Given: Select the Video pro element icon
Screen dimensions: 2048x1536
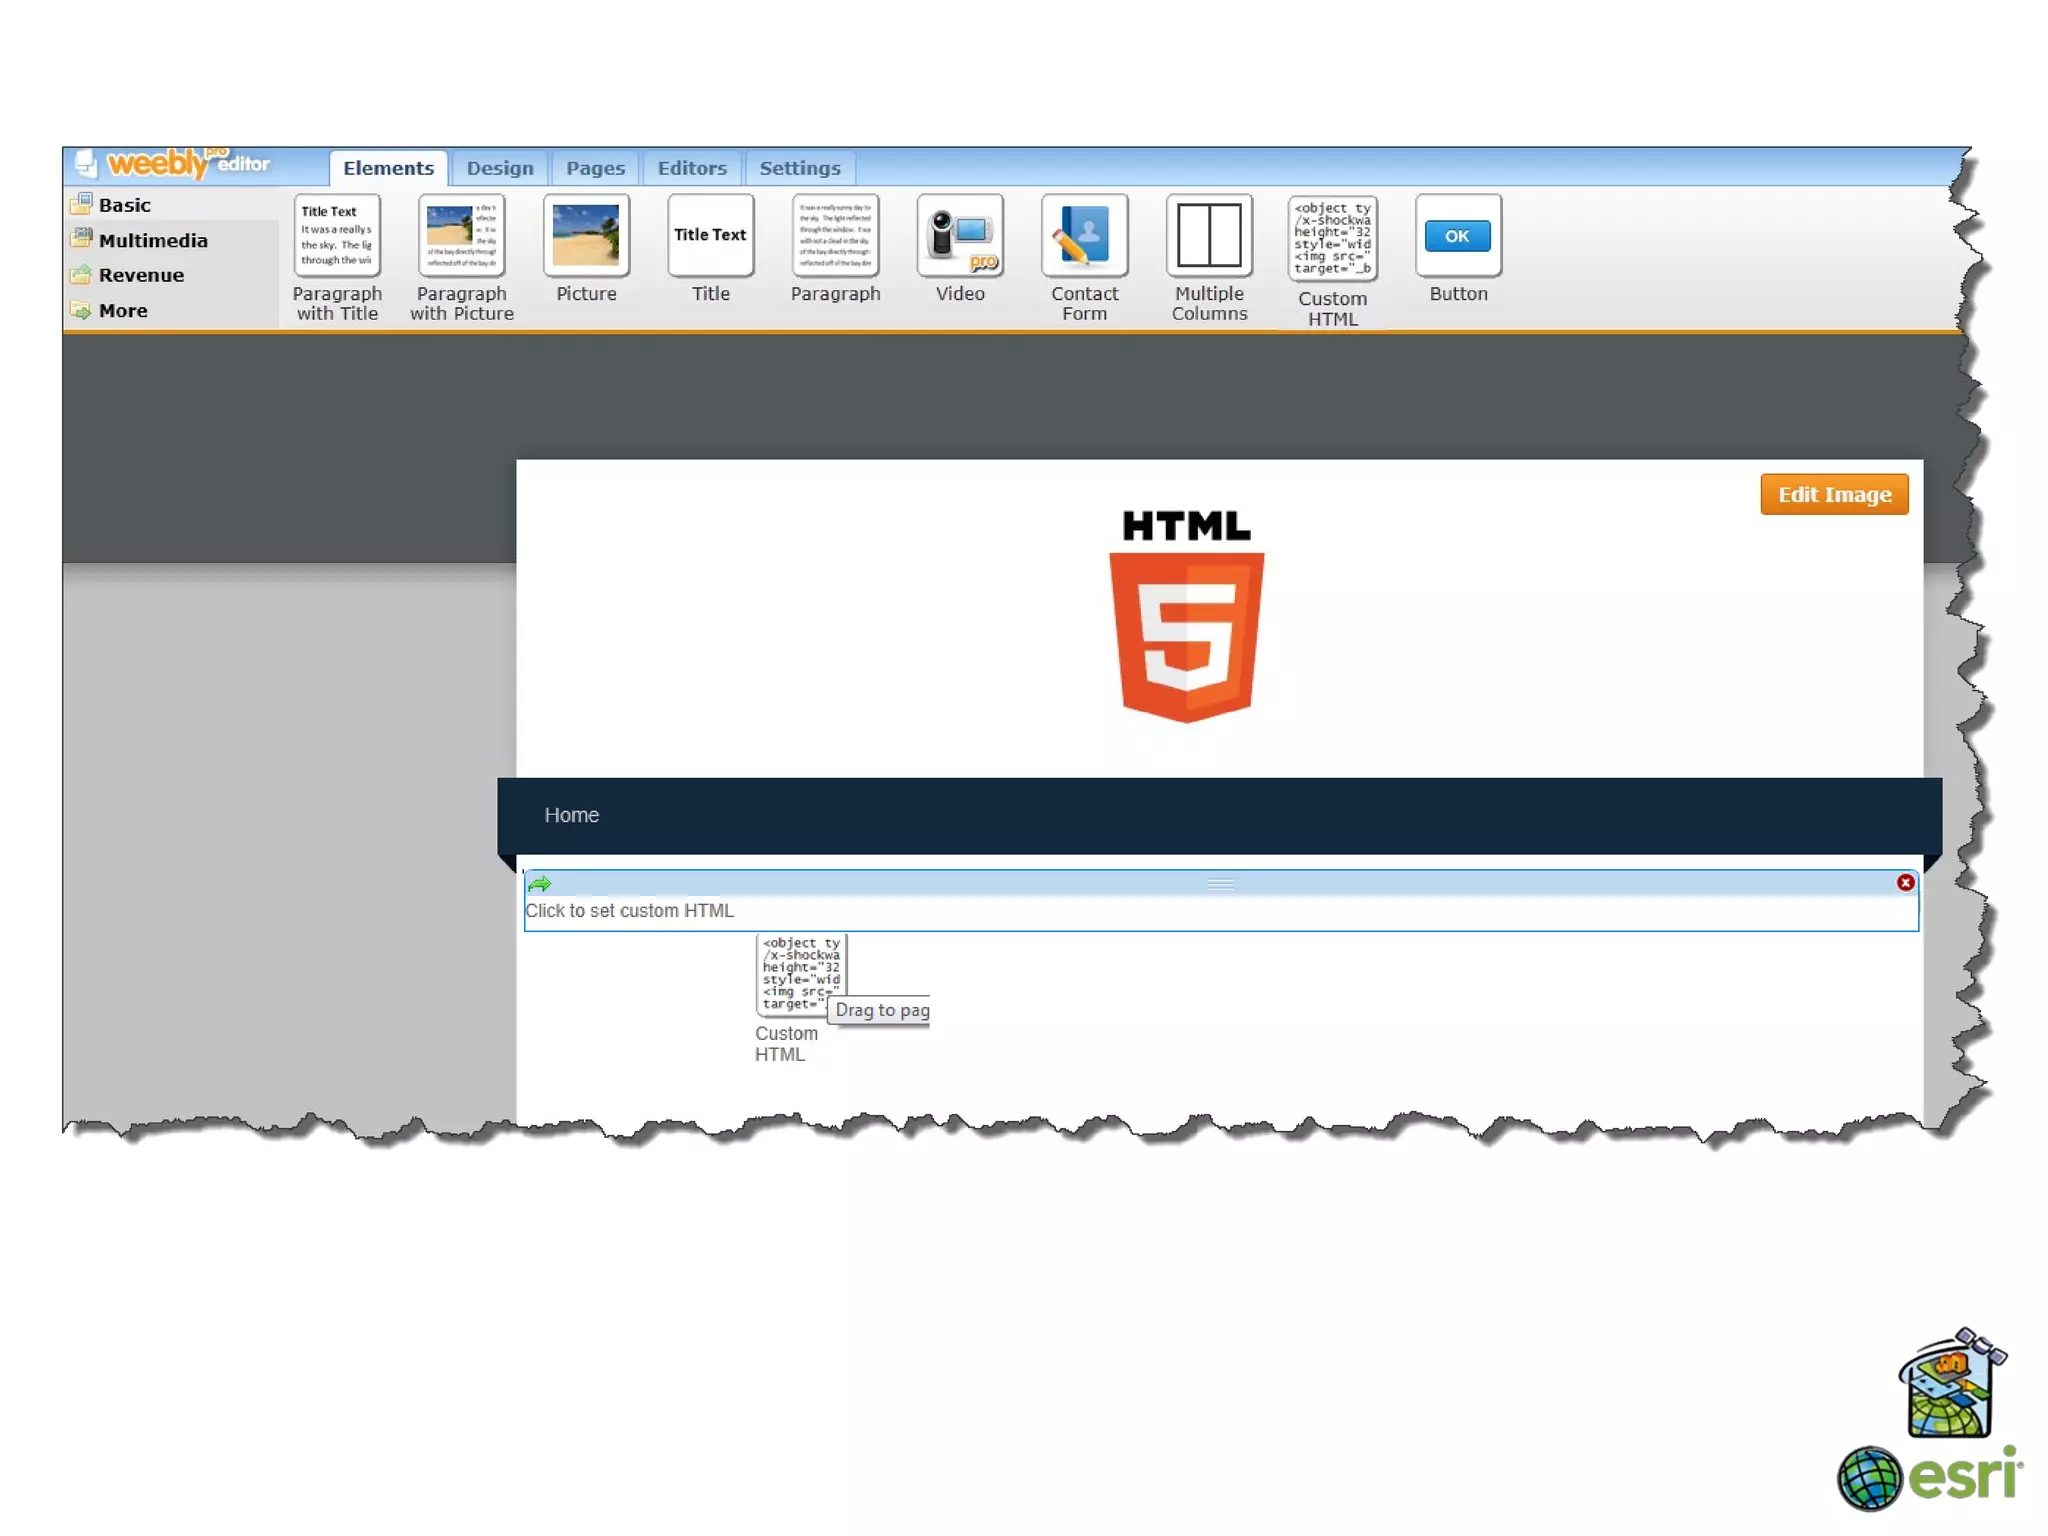Looking at the screenshot, I should [960, 235].
